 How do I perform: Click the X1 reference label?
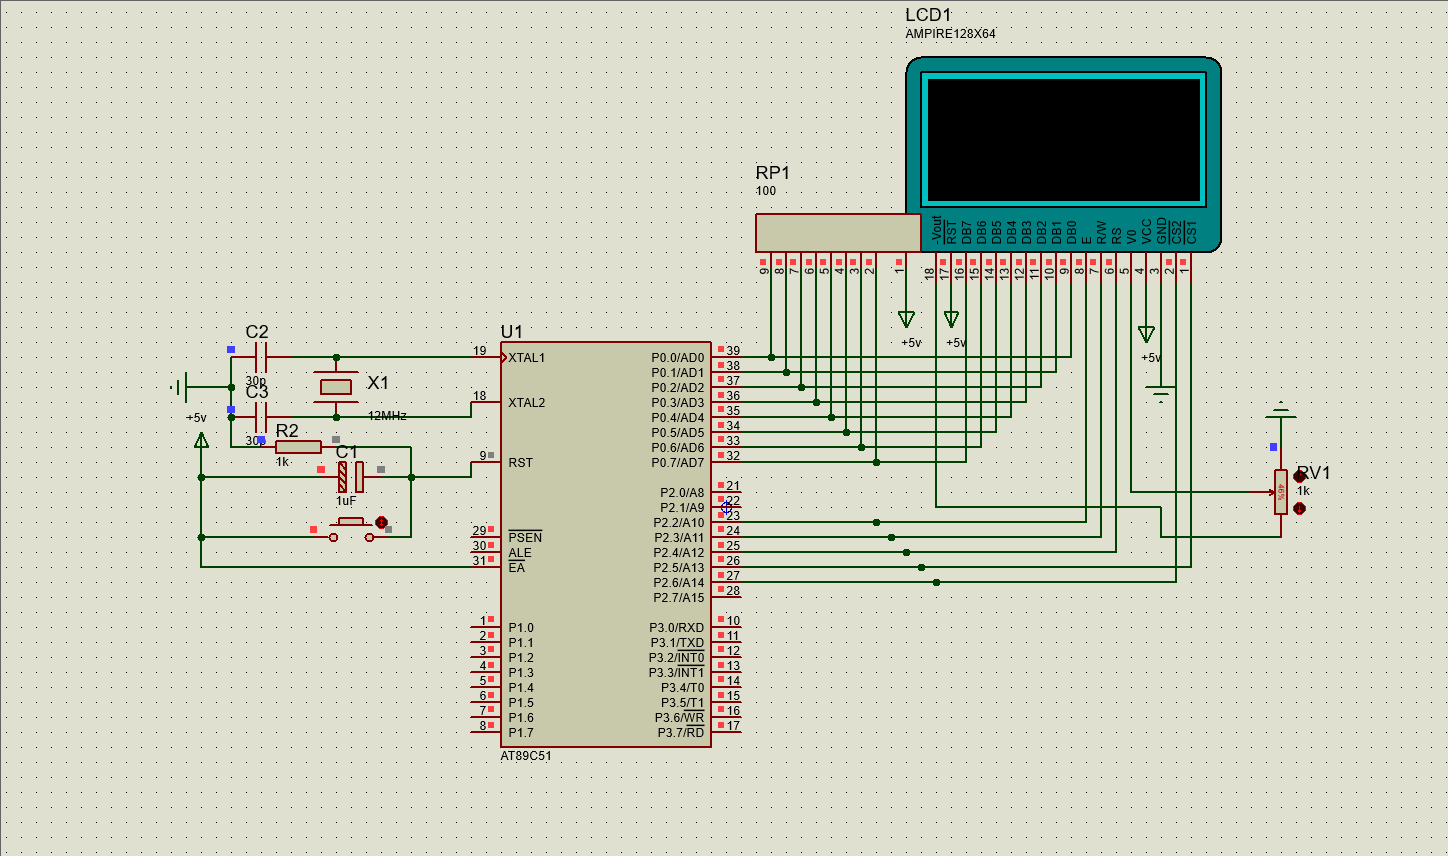[x=378, y=383]
